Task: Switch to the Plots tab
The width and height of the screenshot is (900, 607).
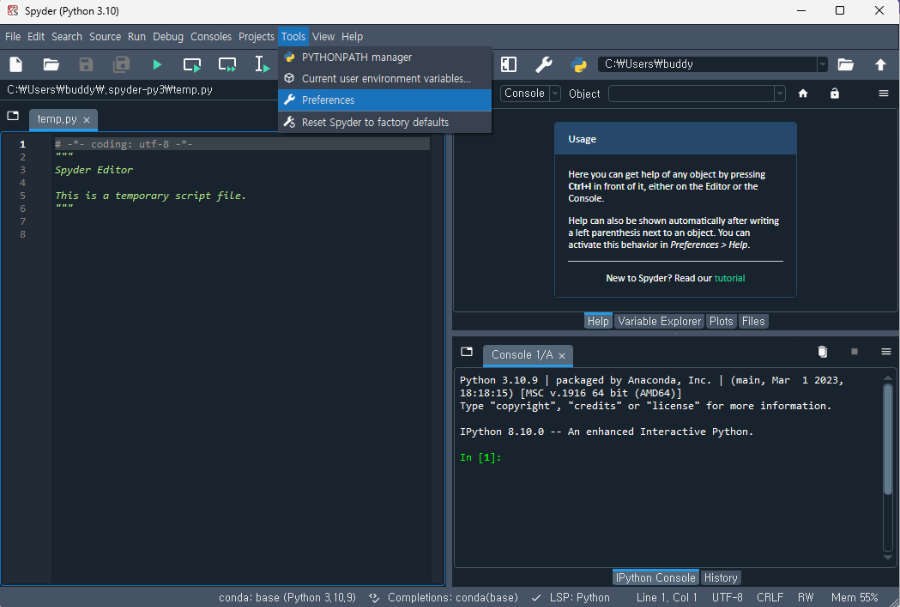Action: tap(721, 321)
